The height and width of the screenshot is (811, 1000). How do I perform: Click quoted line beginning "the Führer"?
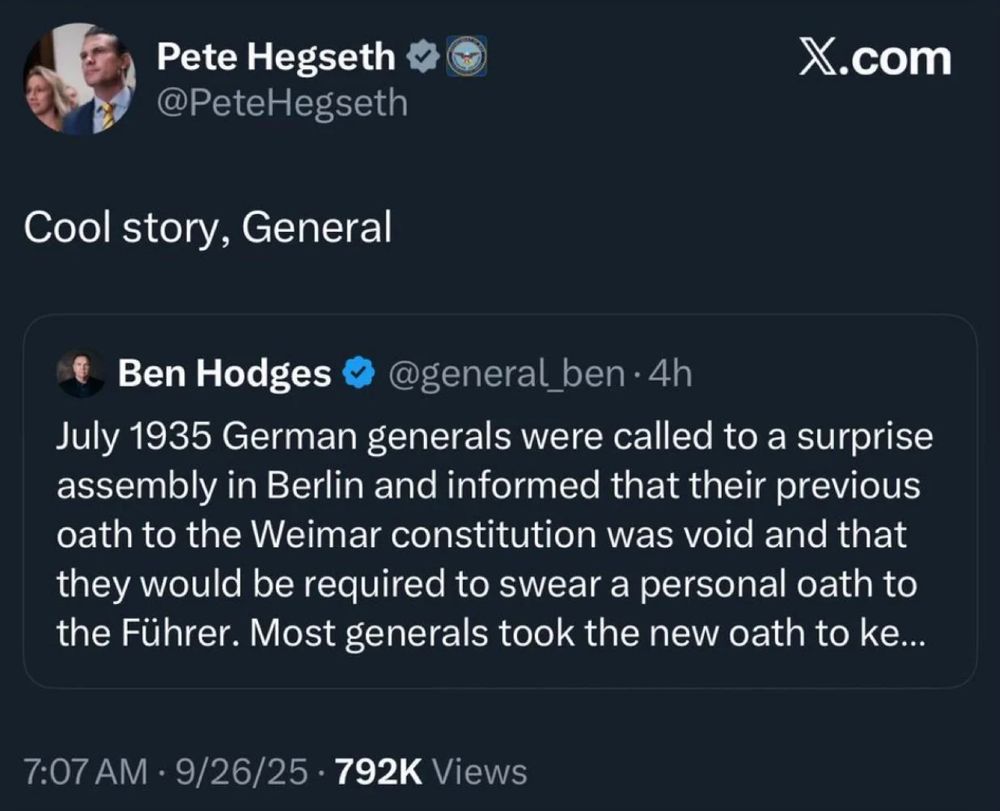pyautogui.click(x=480, y=635)
